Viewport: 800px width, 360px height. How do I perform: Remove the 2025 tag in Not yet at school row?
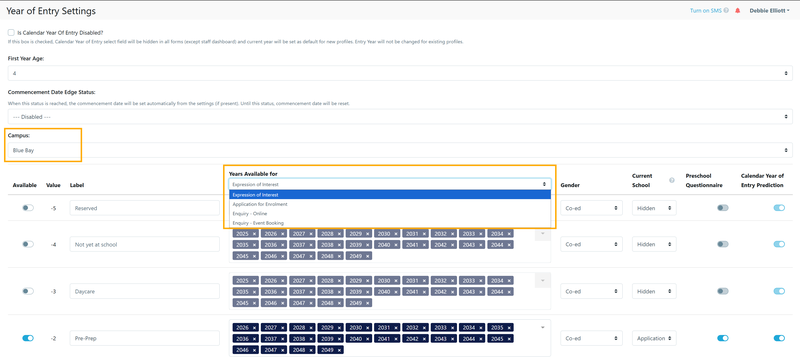click(254, 234)
